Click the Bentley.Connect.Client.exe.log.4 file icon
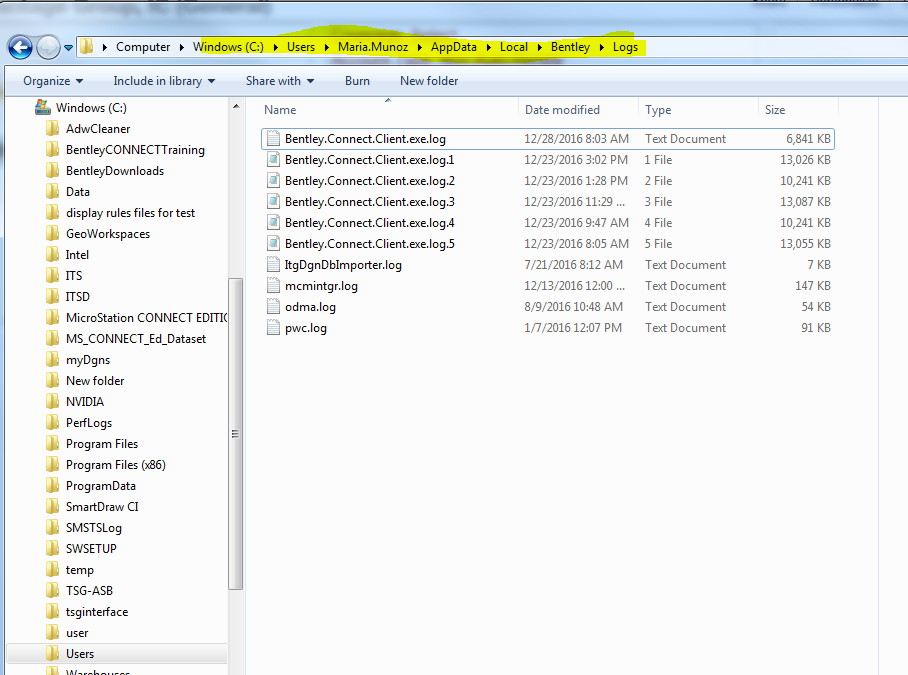This screenshot has height=675, width=908. pyautogui.click(x=273, y=222)
